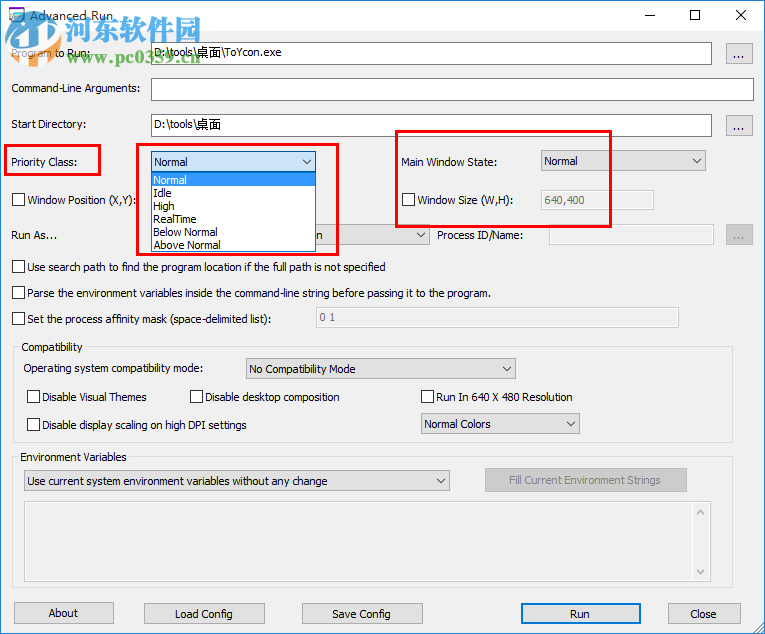
Task: Click the Start Directory field
Action: coord(431,125)
